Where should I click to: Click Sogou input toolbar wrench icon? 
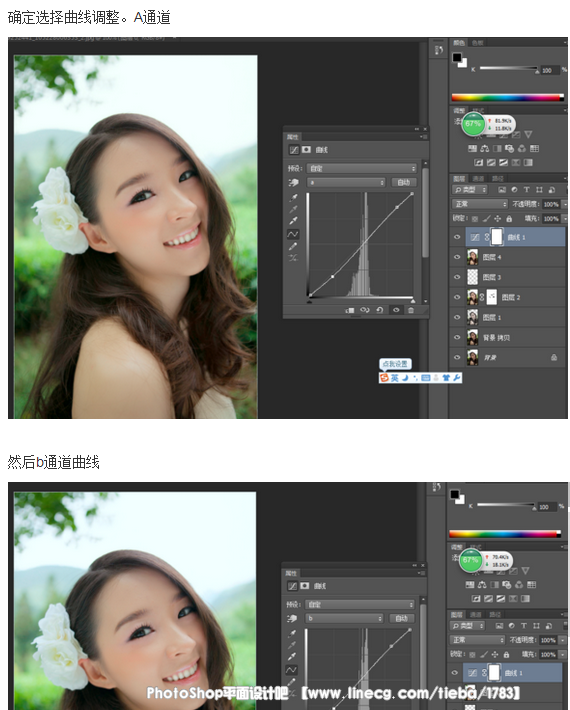tap(456, 378)
